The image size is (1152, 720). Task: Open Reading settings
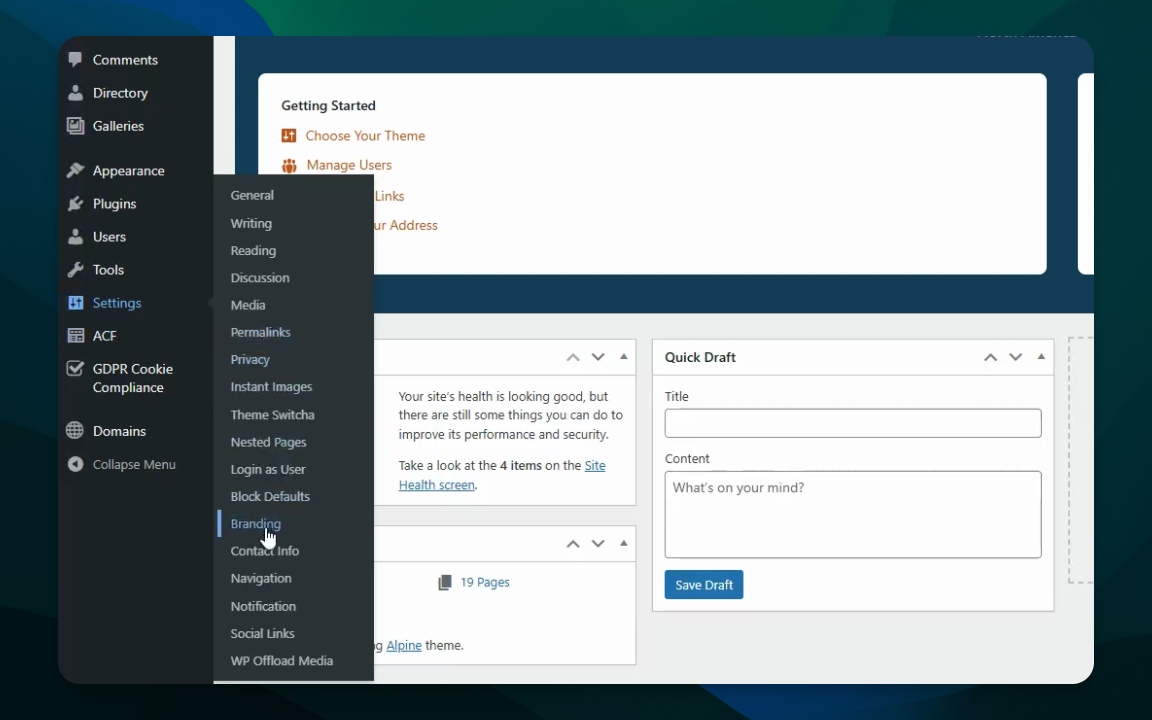pos(253,251)
